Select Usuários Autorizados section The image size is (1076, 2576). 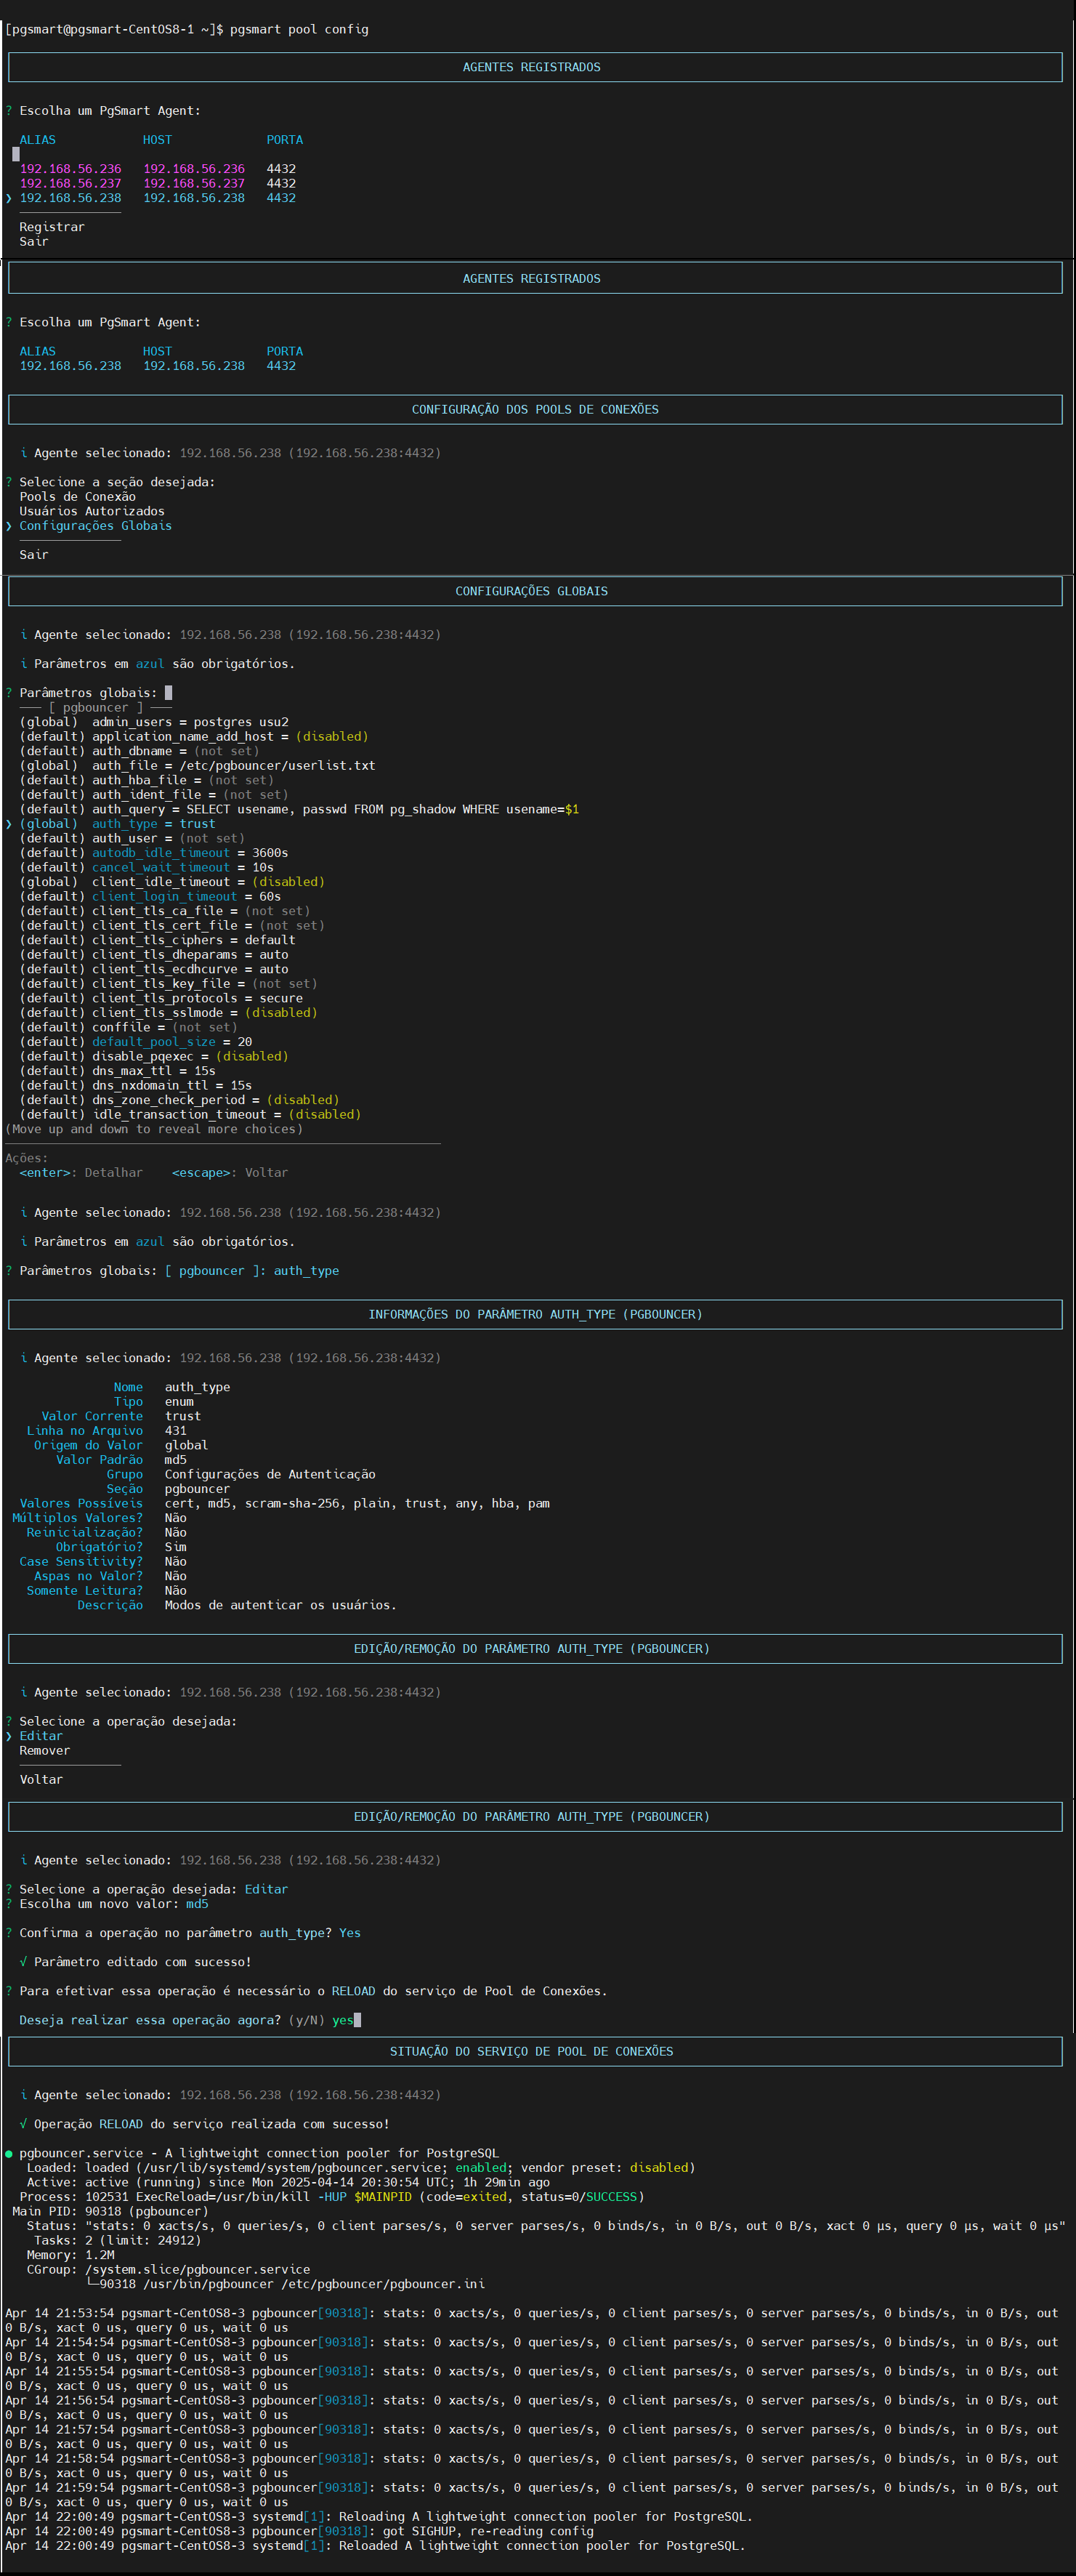(92, 511)
